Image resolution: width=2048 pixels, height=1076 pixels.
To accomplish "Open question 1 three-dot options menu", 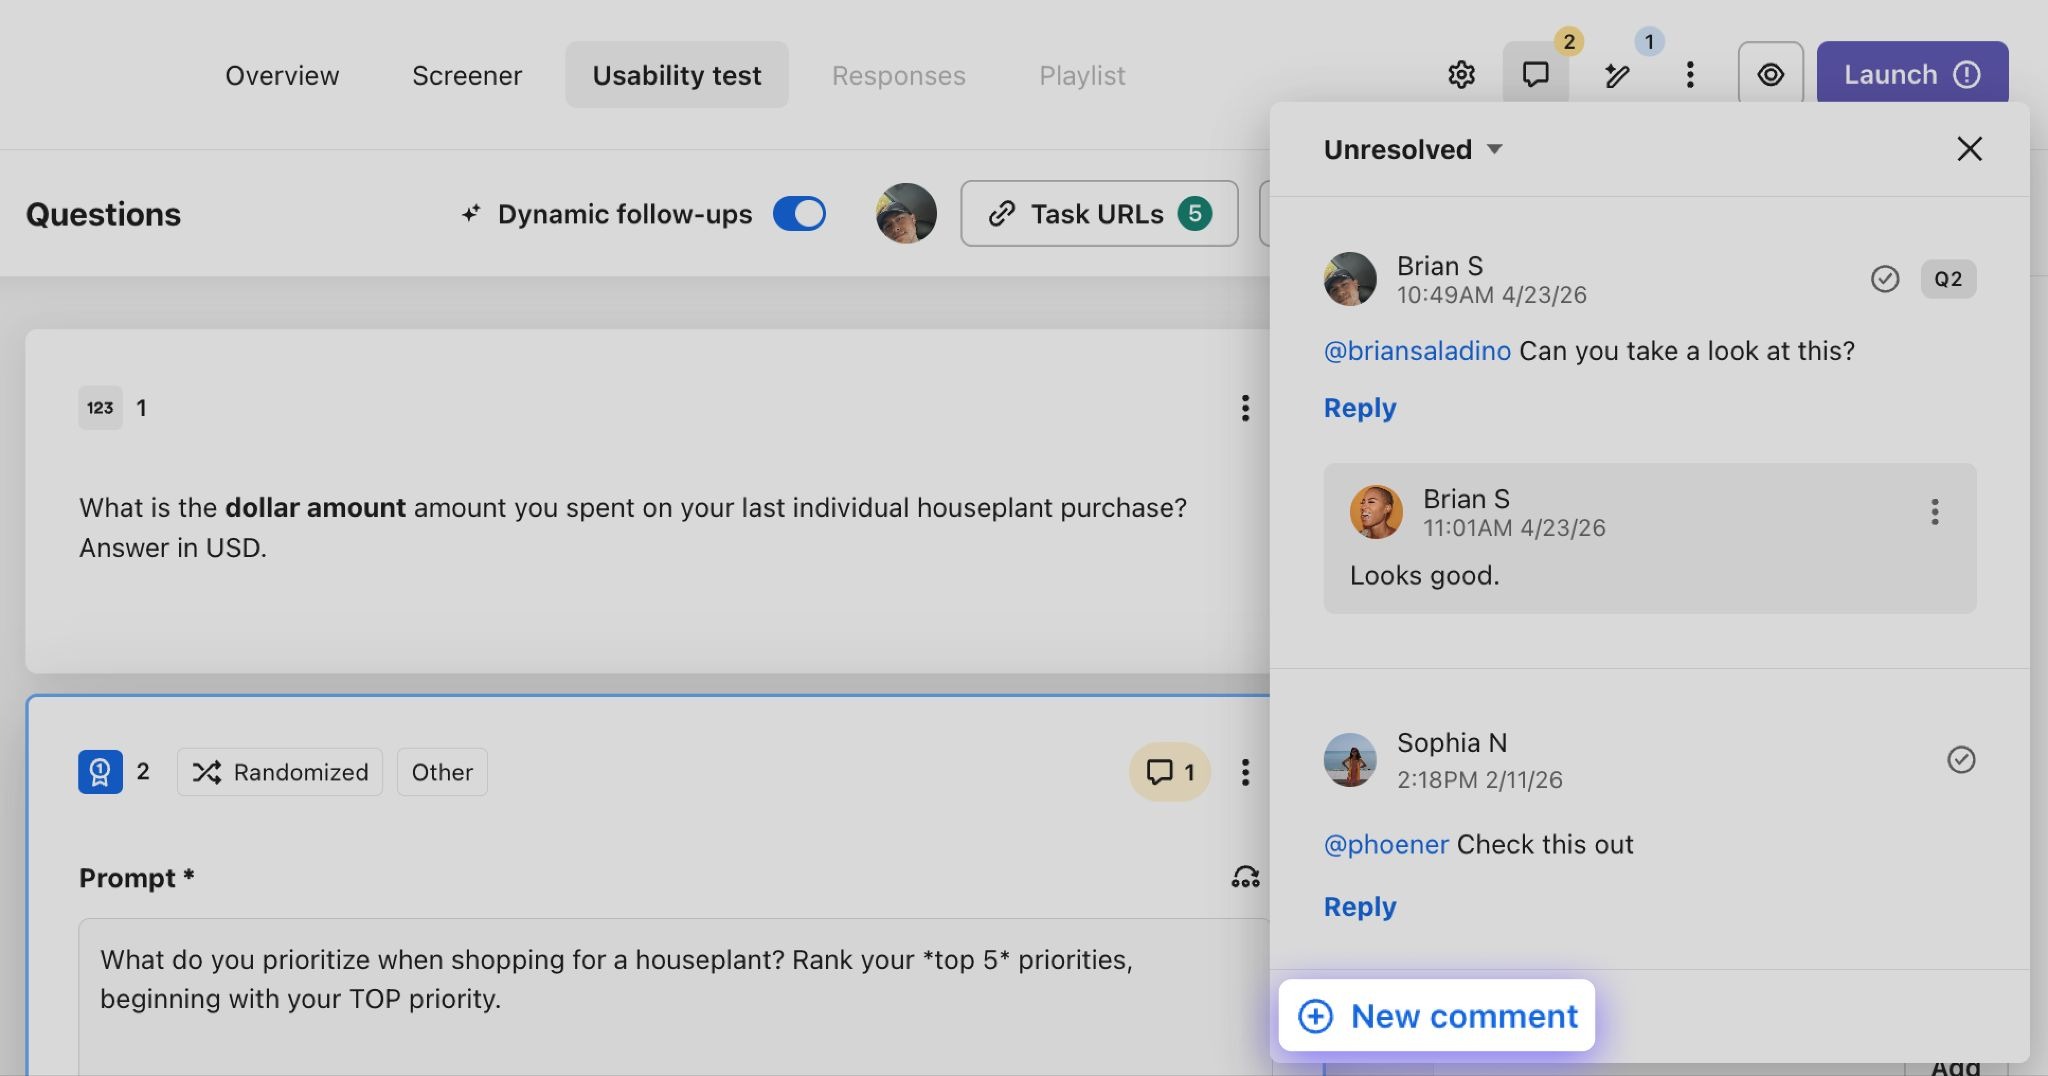I will click(x=1245, y=408).
